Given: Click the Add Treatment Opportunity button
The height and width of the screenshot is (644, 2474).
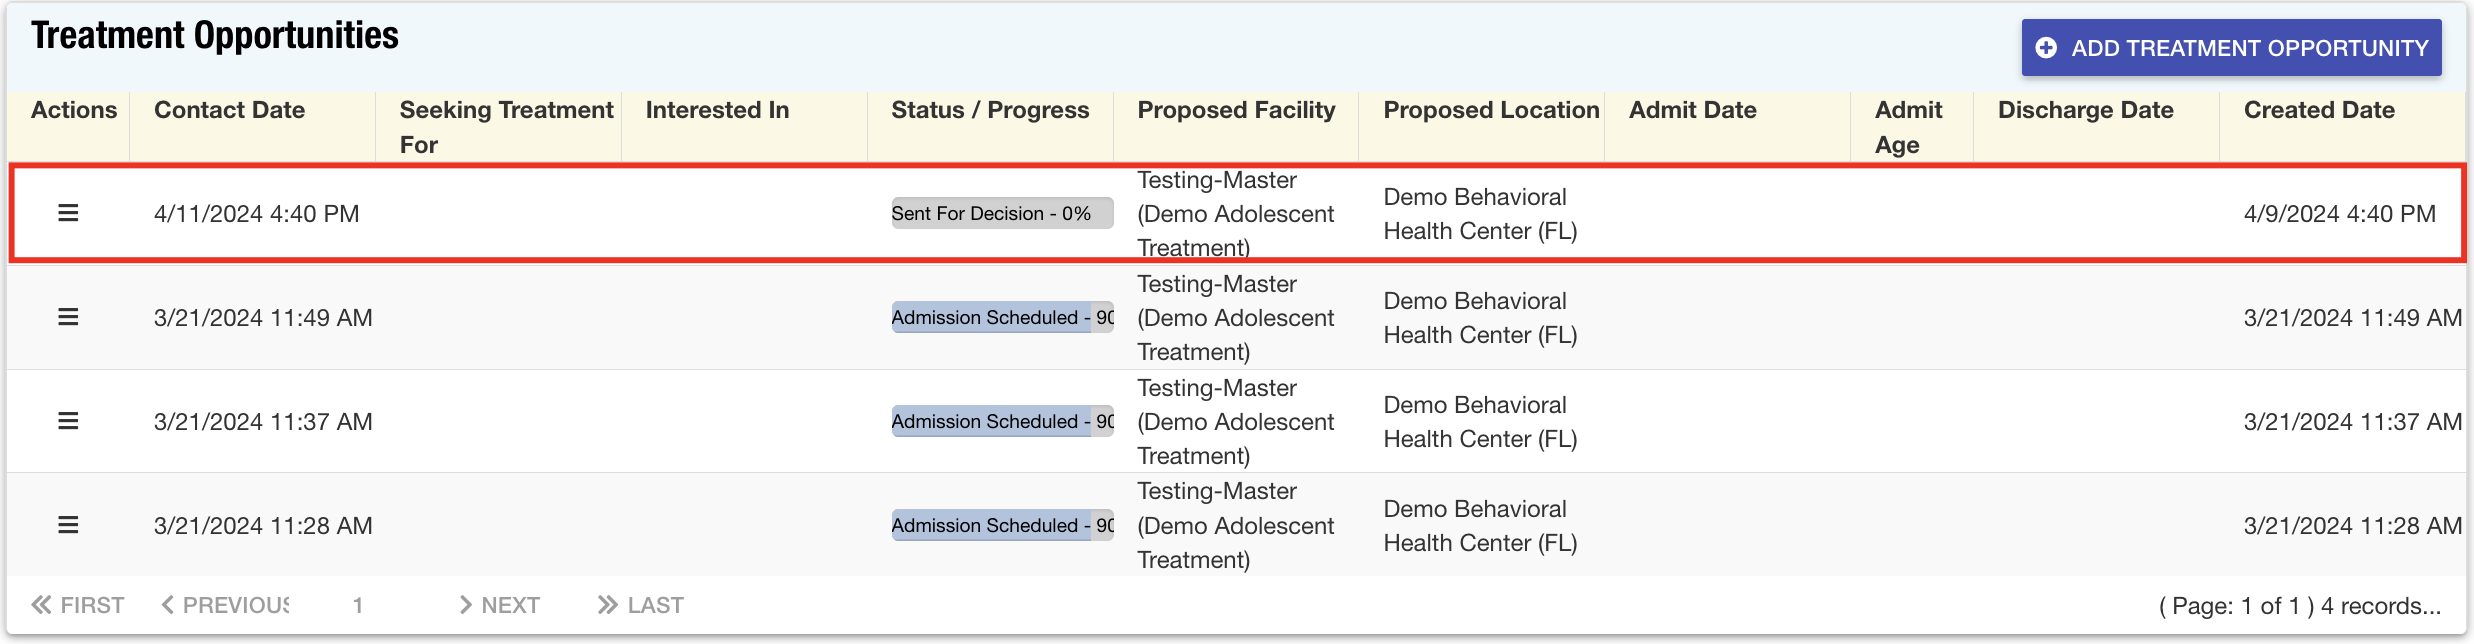Looking at the screenshot, I should coord(2231,48).
